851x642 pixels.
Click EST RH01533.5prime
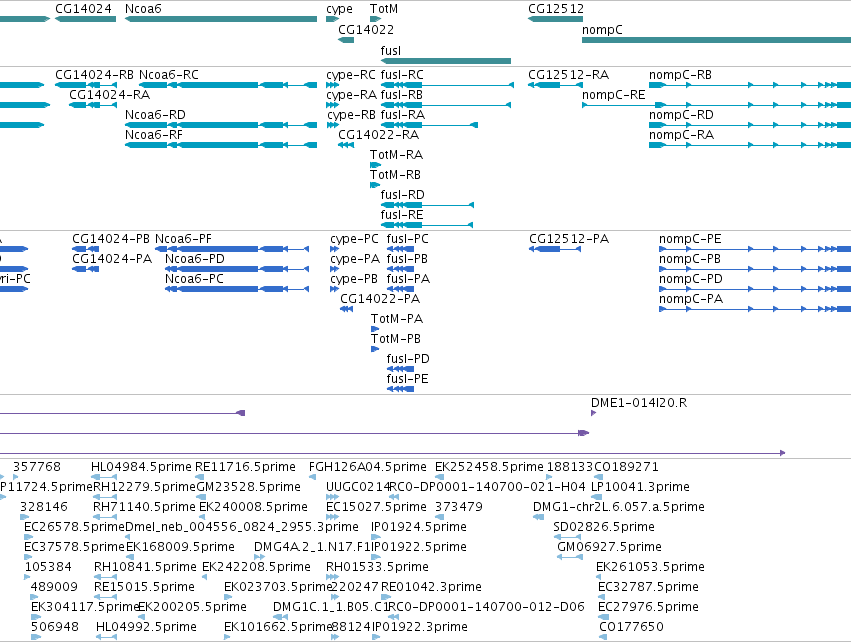(x=332, y=577)
